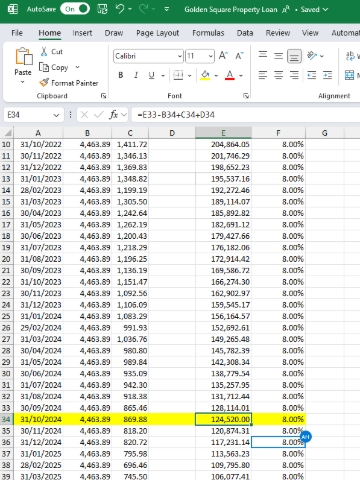Switch to the Draw tab
This screenshot has width=360, height=480.
(x=114, y=33)
